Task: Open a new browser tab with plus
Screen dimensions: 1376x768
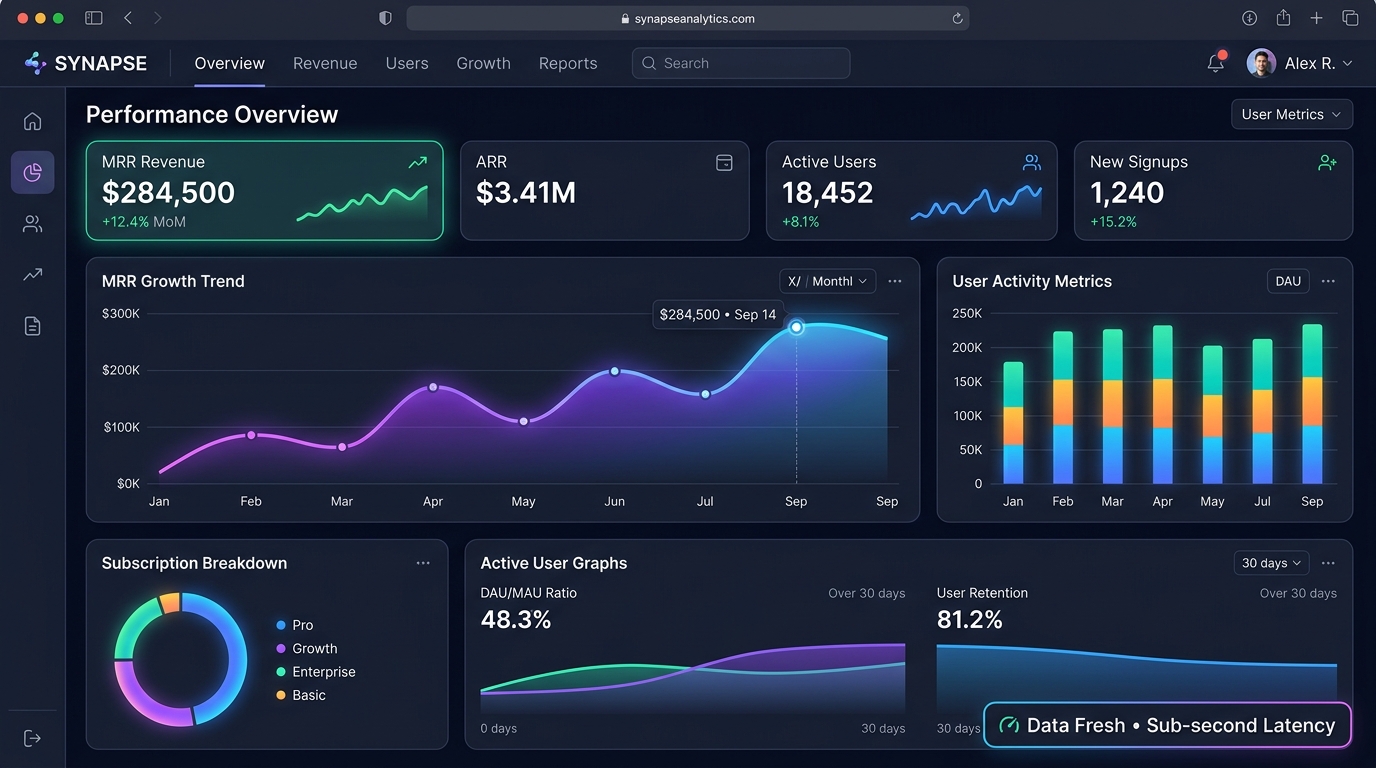Action: coord(1316,18)
